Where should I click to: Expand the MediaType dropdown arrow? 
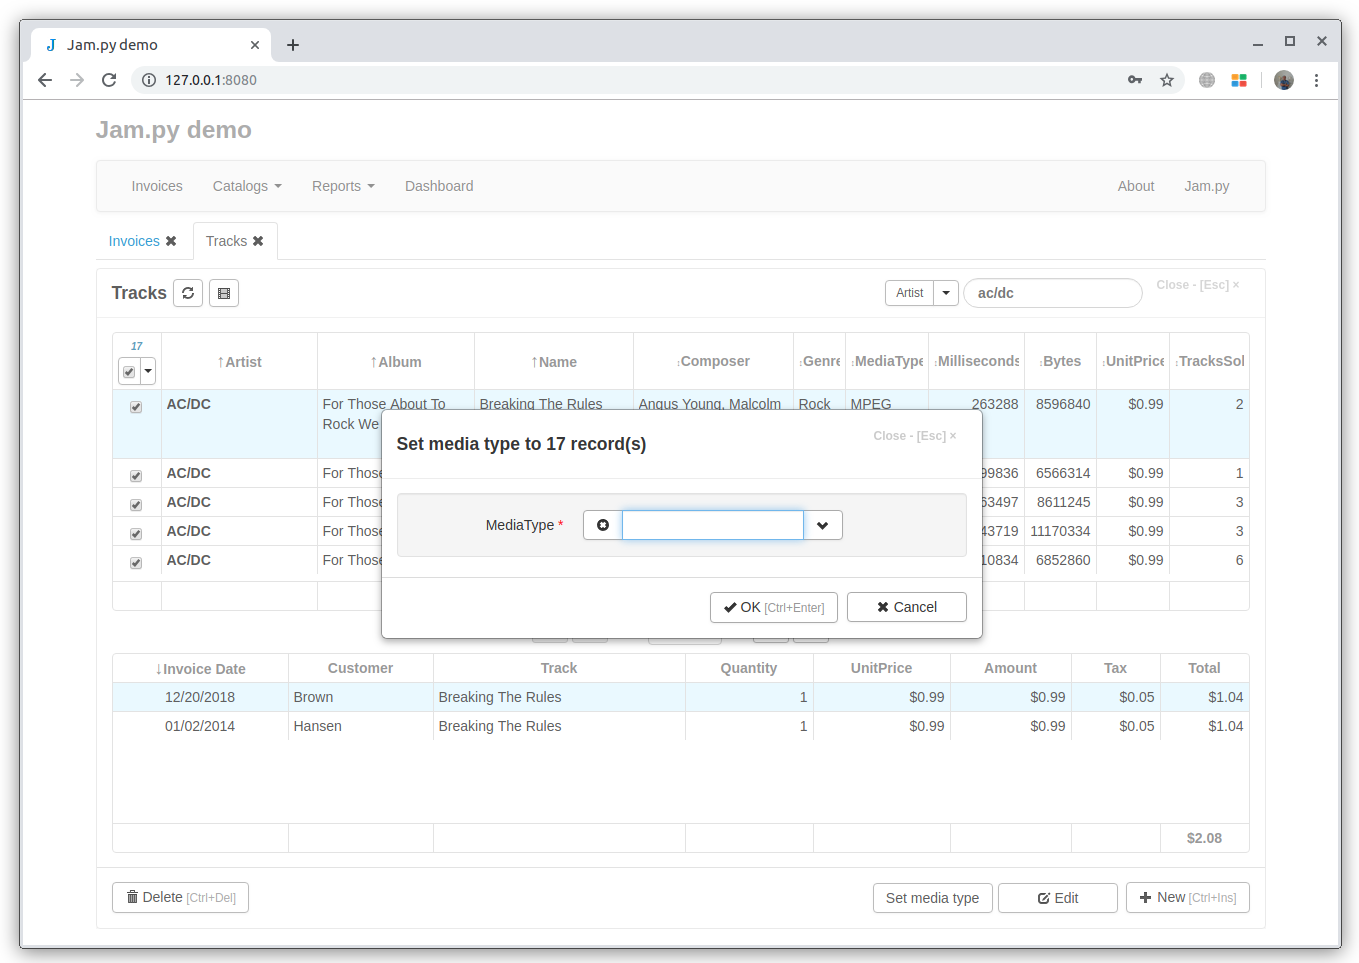pos(823,525)
